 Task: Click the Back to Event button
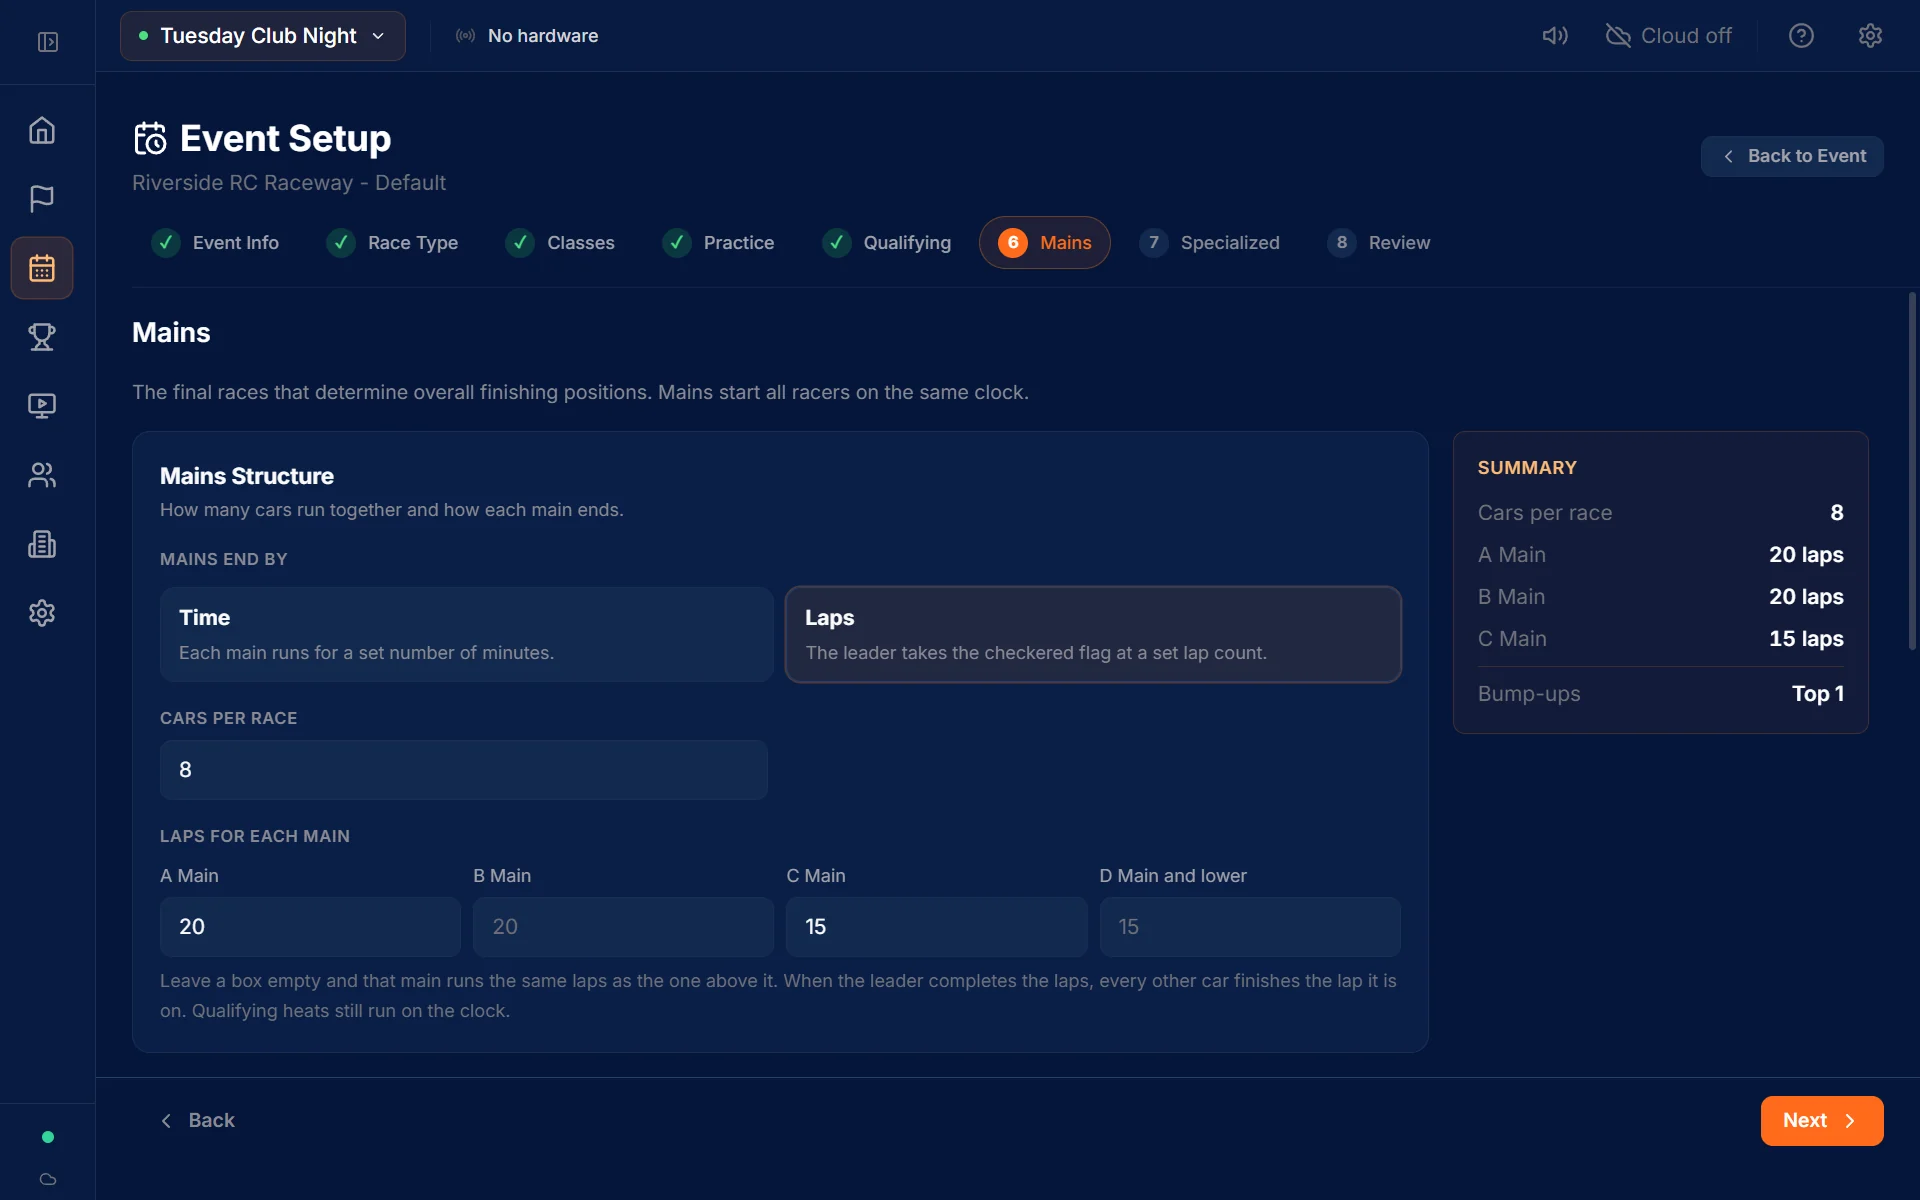(1792, 156)
